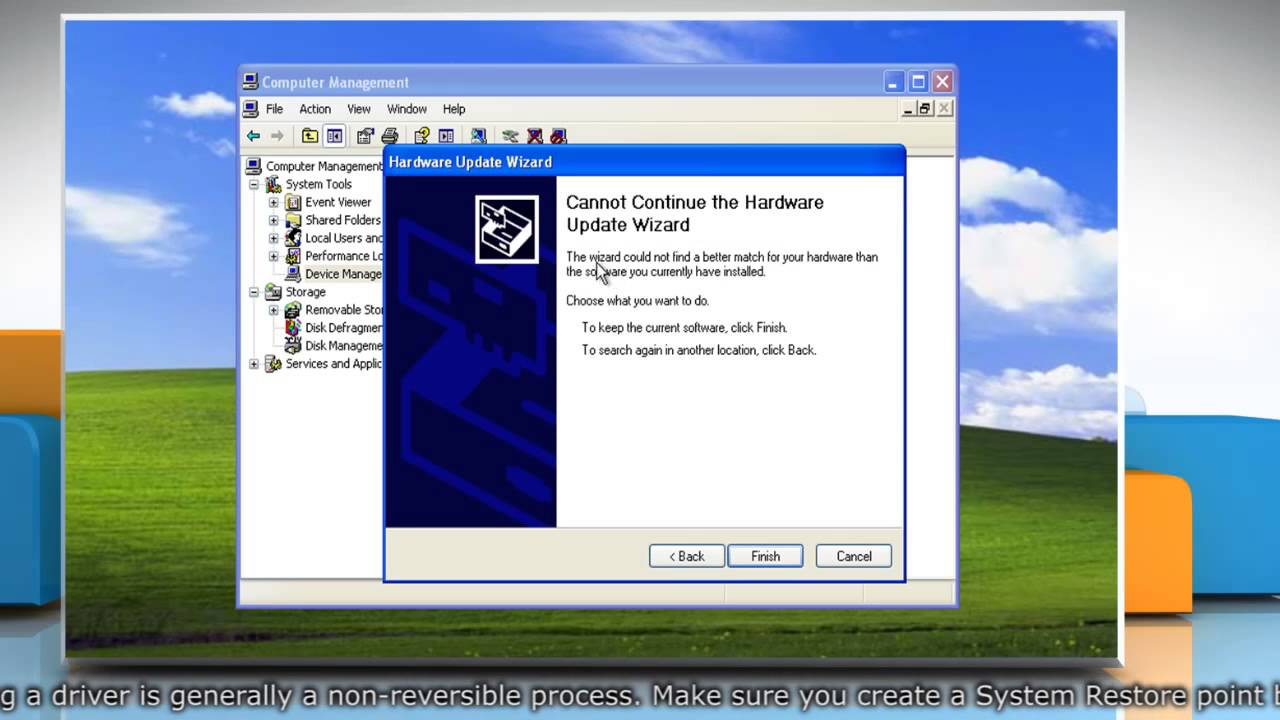Open the Action menu
The width and height of the screenshot is (1280, 720).
pyautogui.click(x=315, y=109)
